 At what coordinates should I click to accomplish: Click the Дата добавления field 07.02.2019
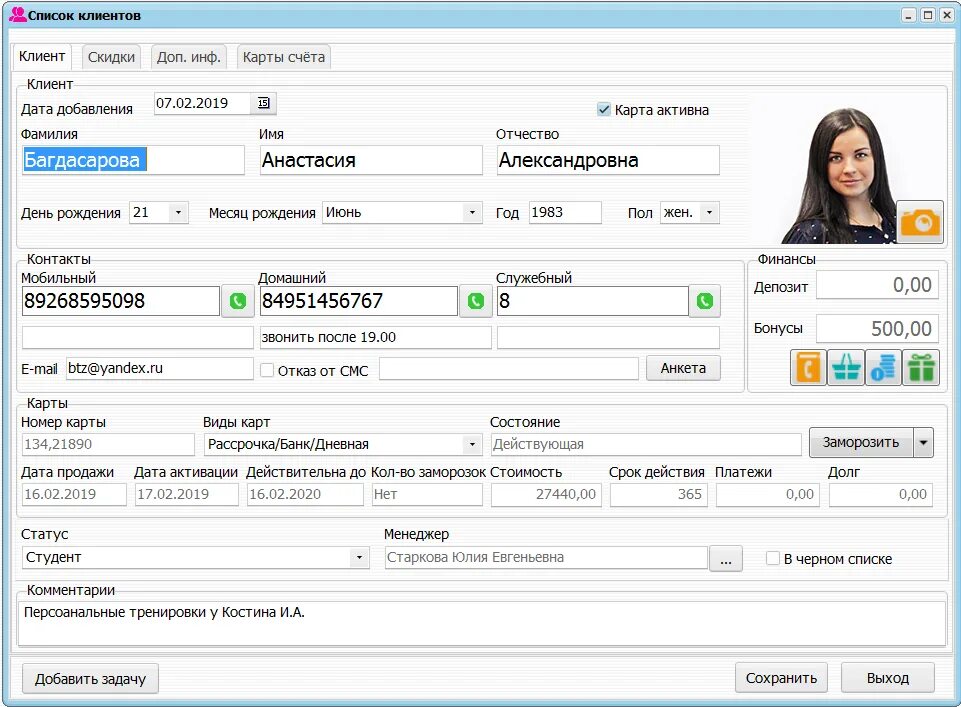point(202,103)
